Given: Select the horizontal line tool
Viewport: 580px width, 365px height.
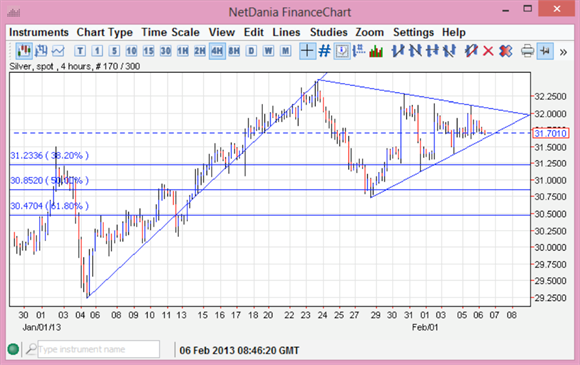Looking at the screenshot, I should click(x=432, y=51).
